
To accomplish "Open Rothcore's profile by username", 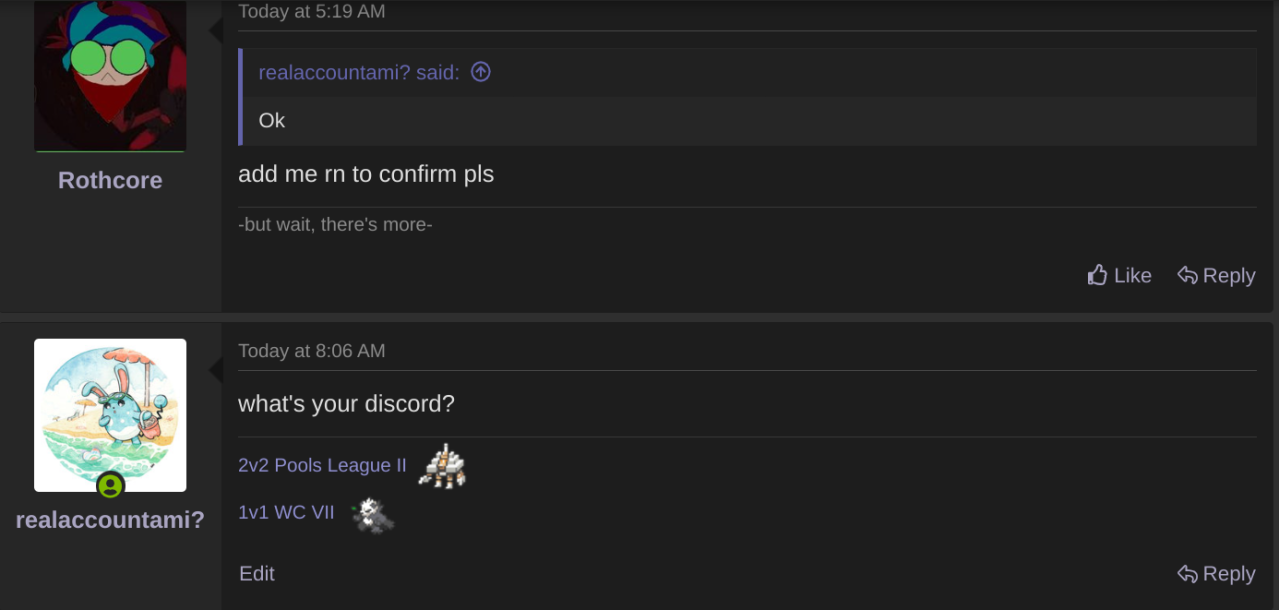I will (x=110, y=180).
